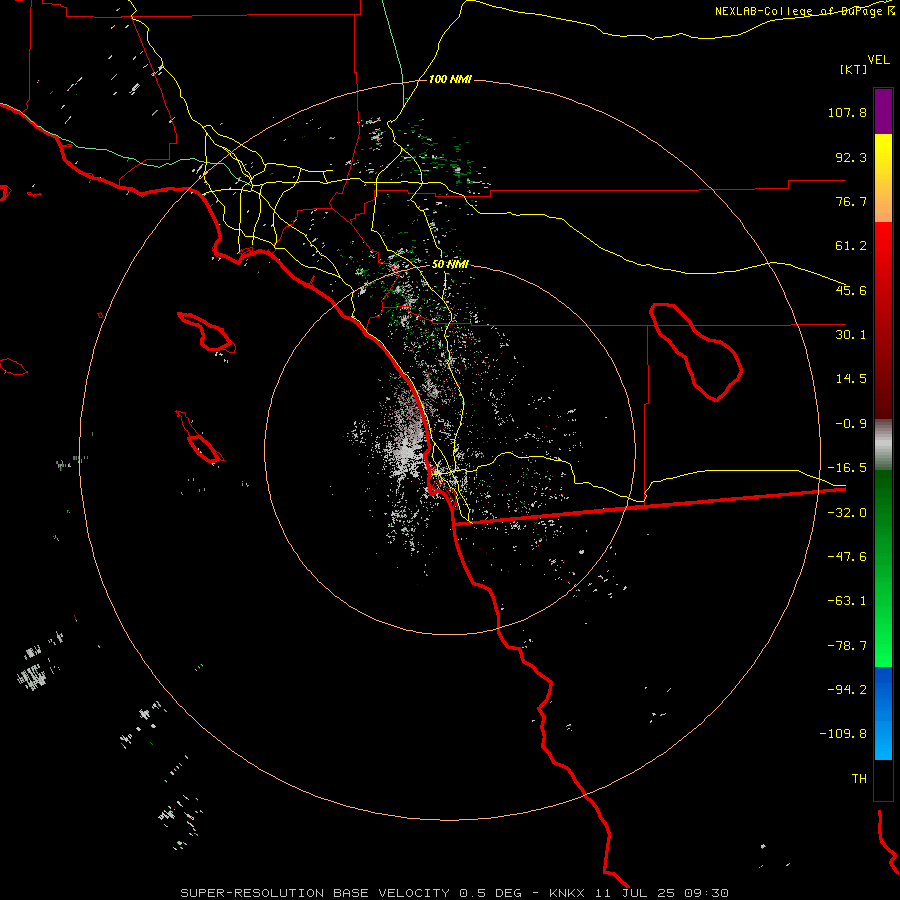Click the -78.7 velocity scale value

(847, 646)
